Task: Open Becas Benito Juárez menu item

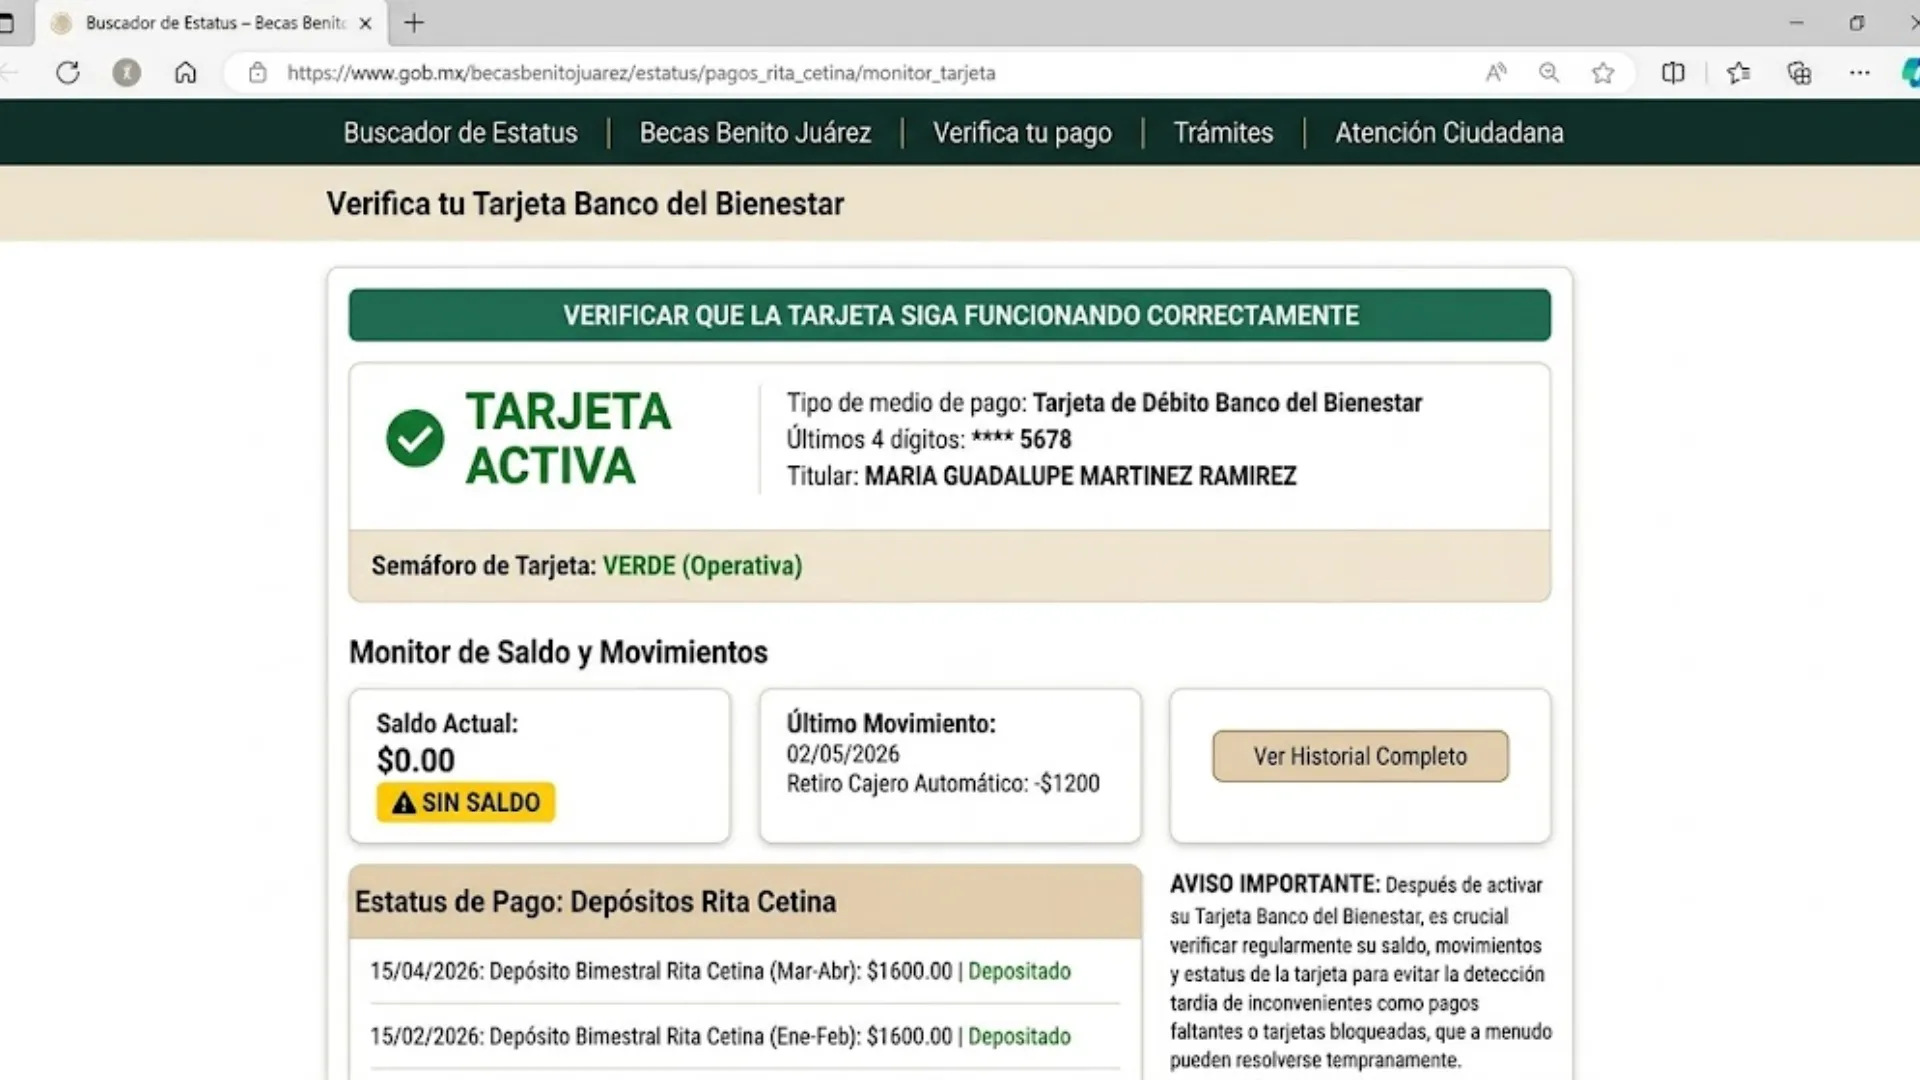Action: (x=755, y=133)
